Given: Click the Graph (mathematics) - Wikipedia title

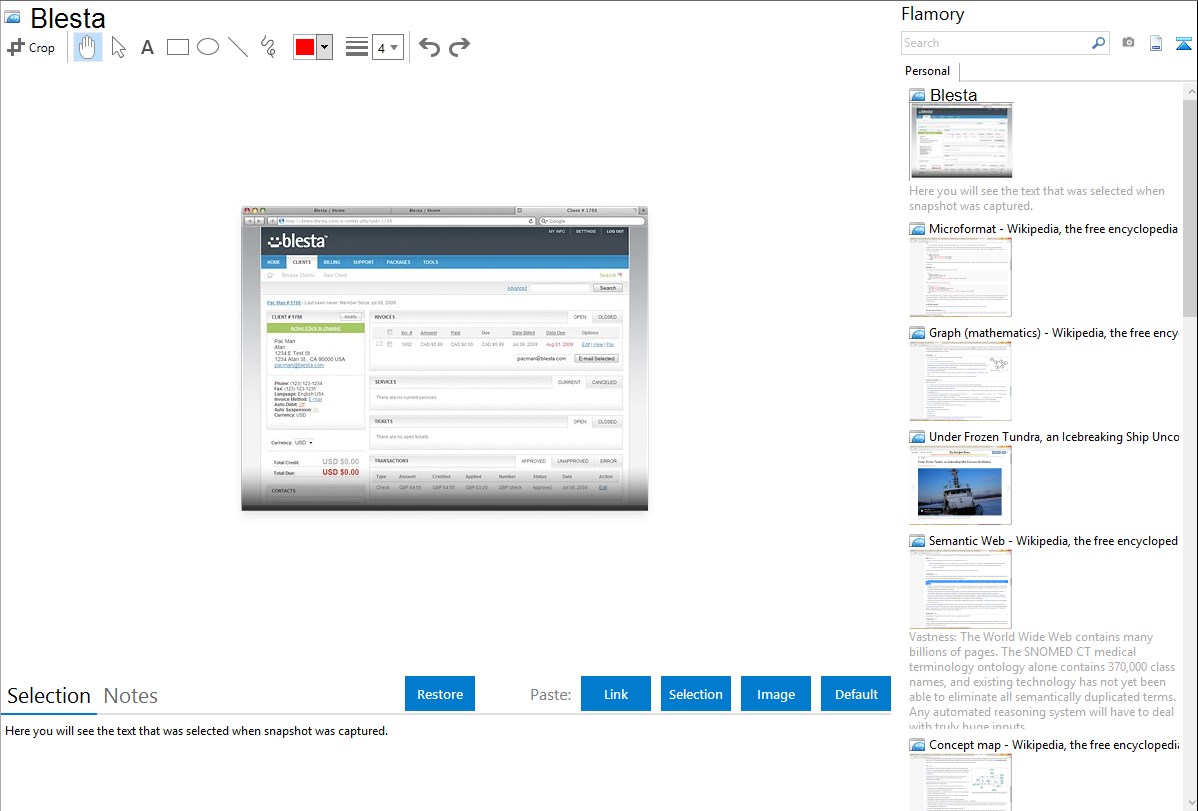Looking at the screenshot, I should [x=1053, y=333].
